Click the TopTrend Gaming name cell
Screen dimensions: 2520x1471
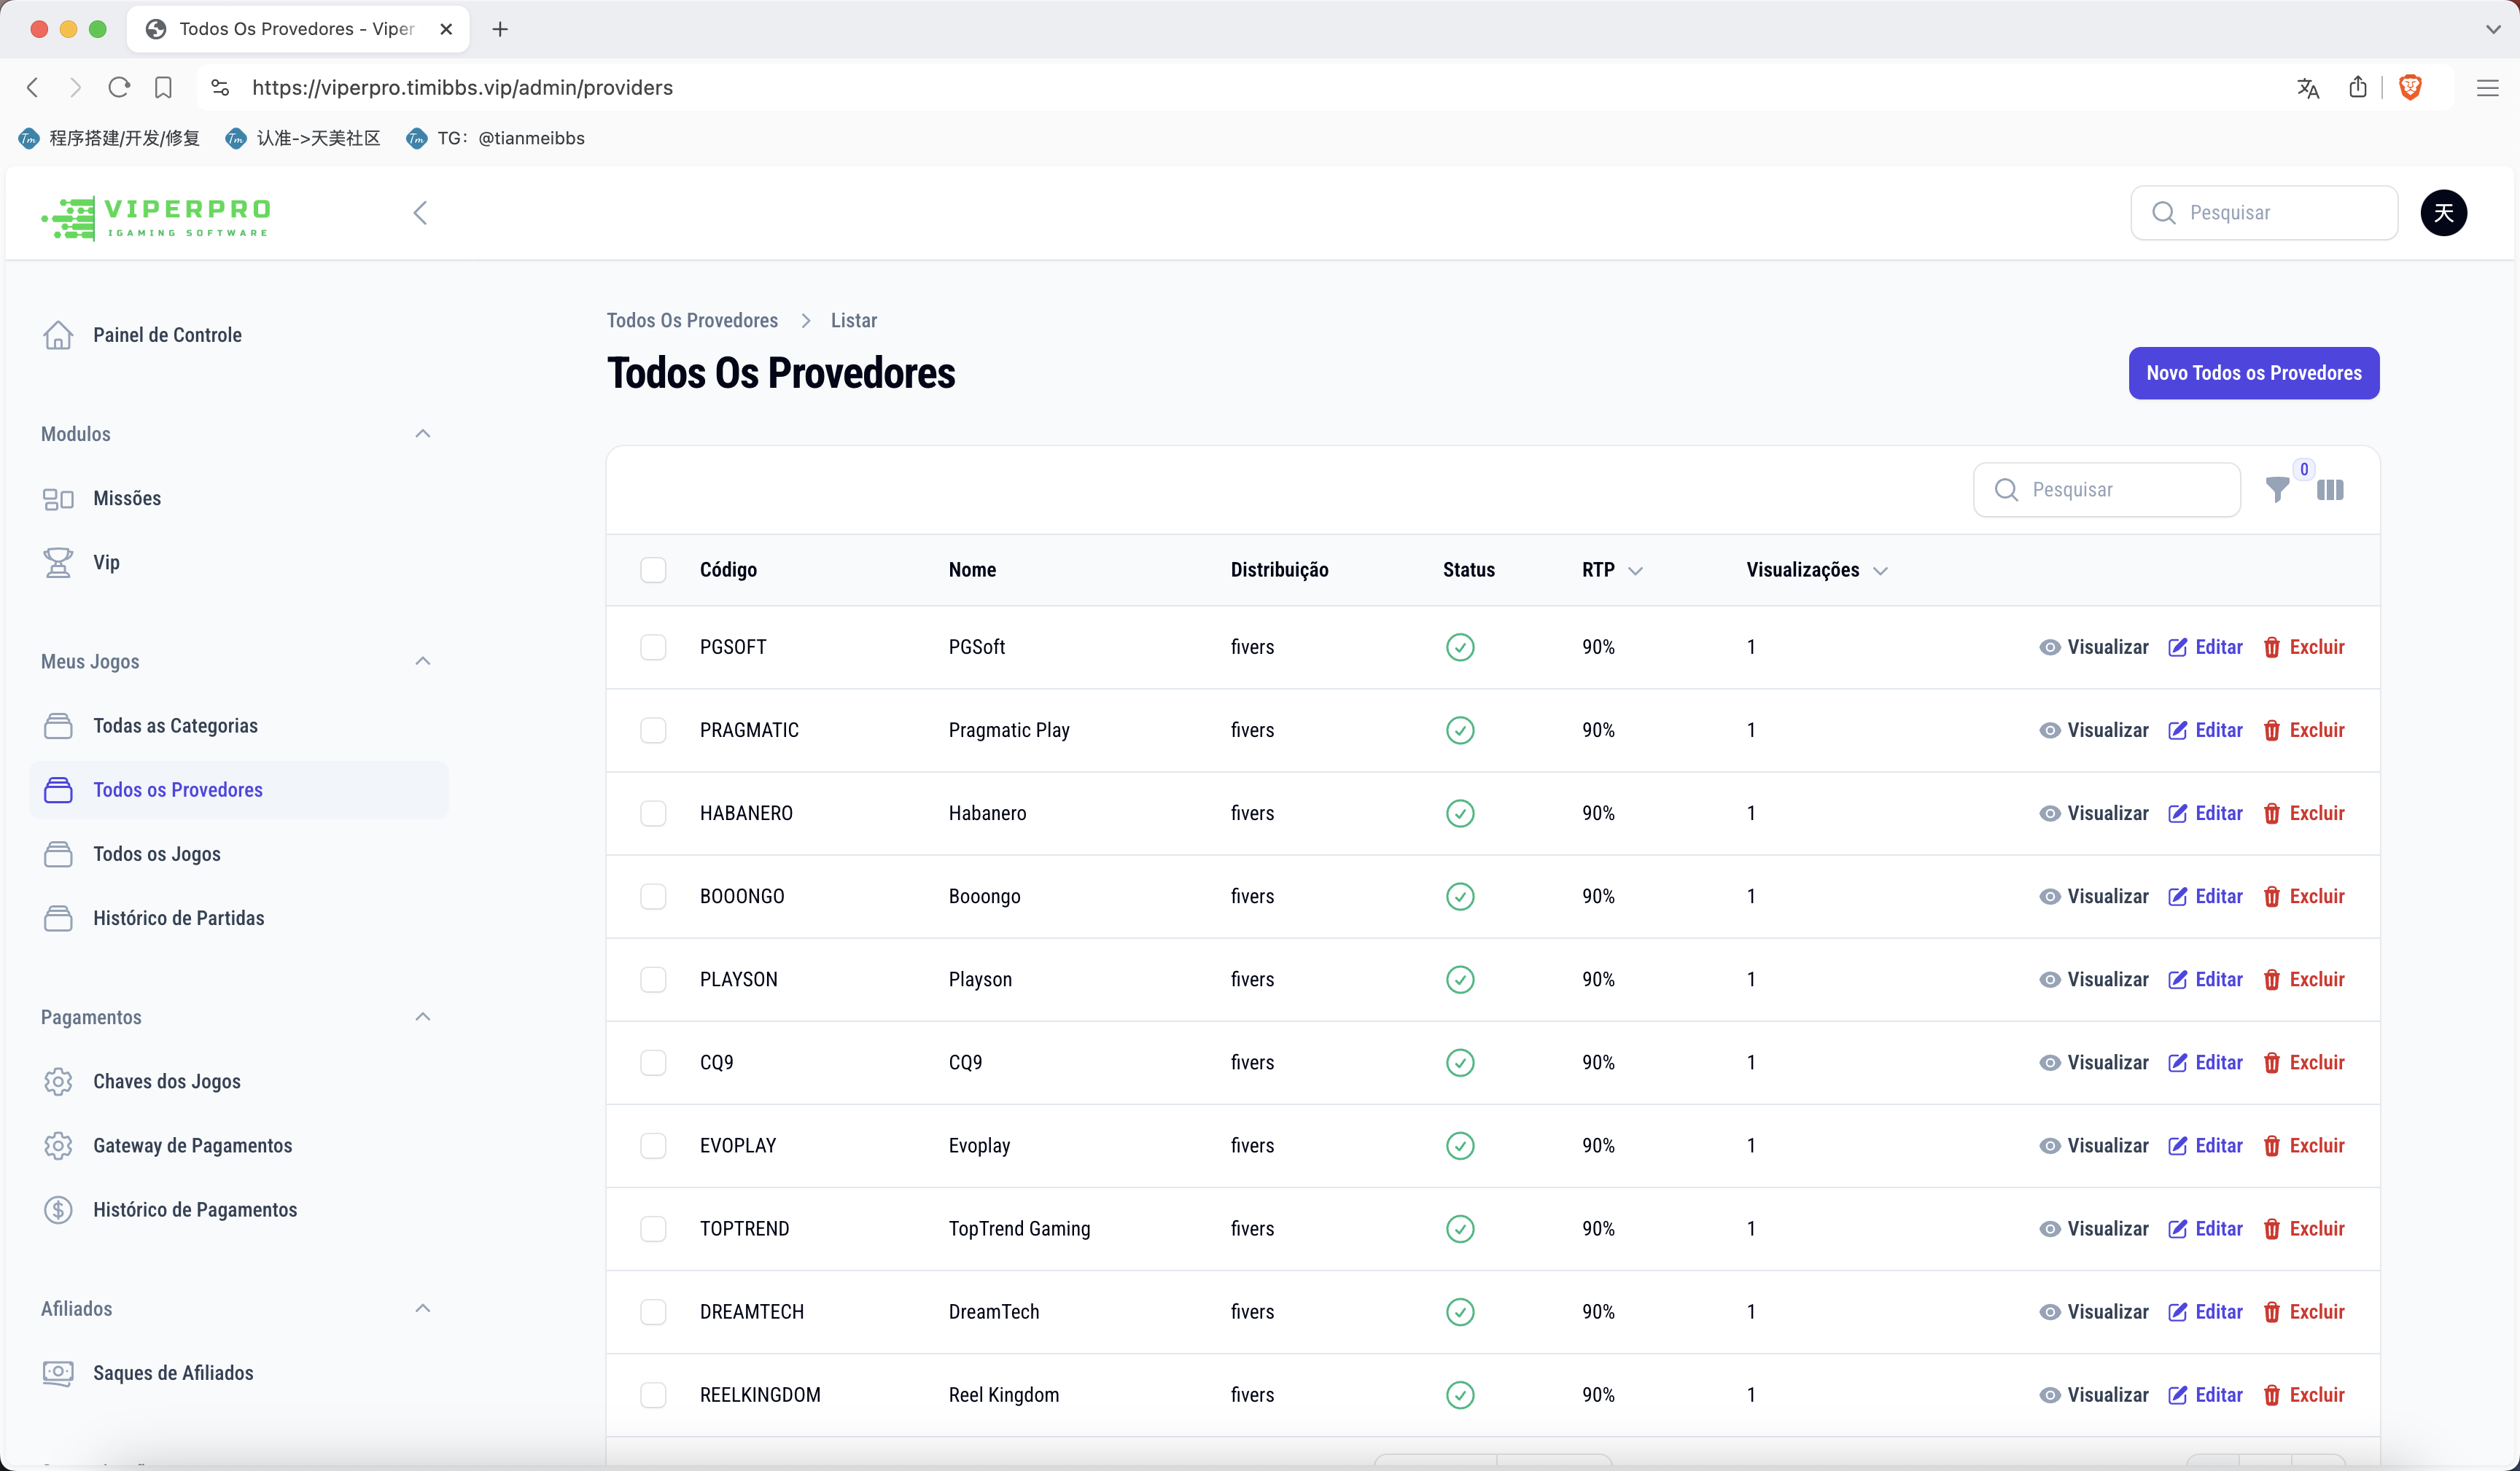pos(1019,1229)
